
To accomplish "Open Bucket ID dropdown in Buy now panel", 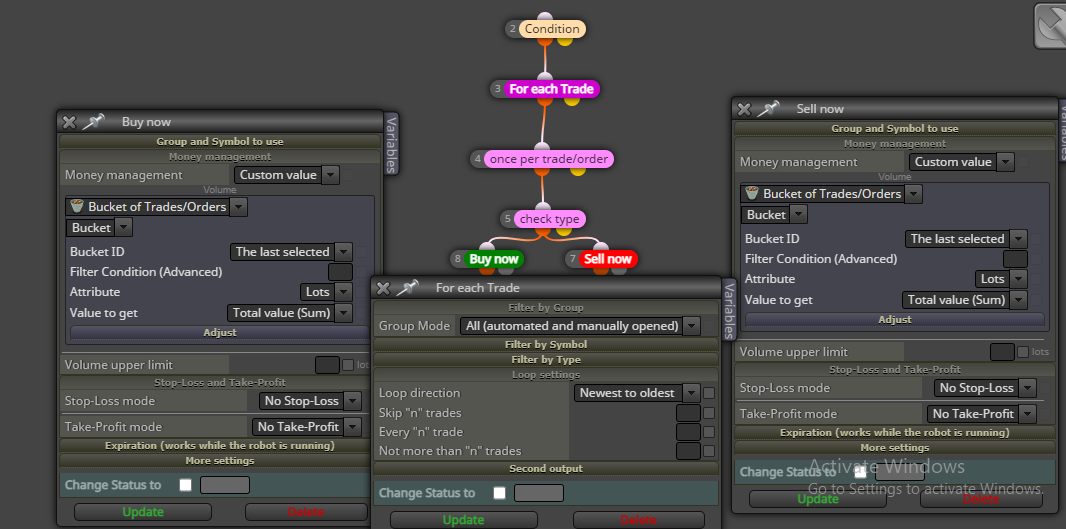I will tap(291, 252).
